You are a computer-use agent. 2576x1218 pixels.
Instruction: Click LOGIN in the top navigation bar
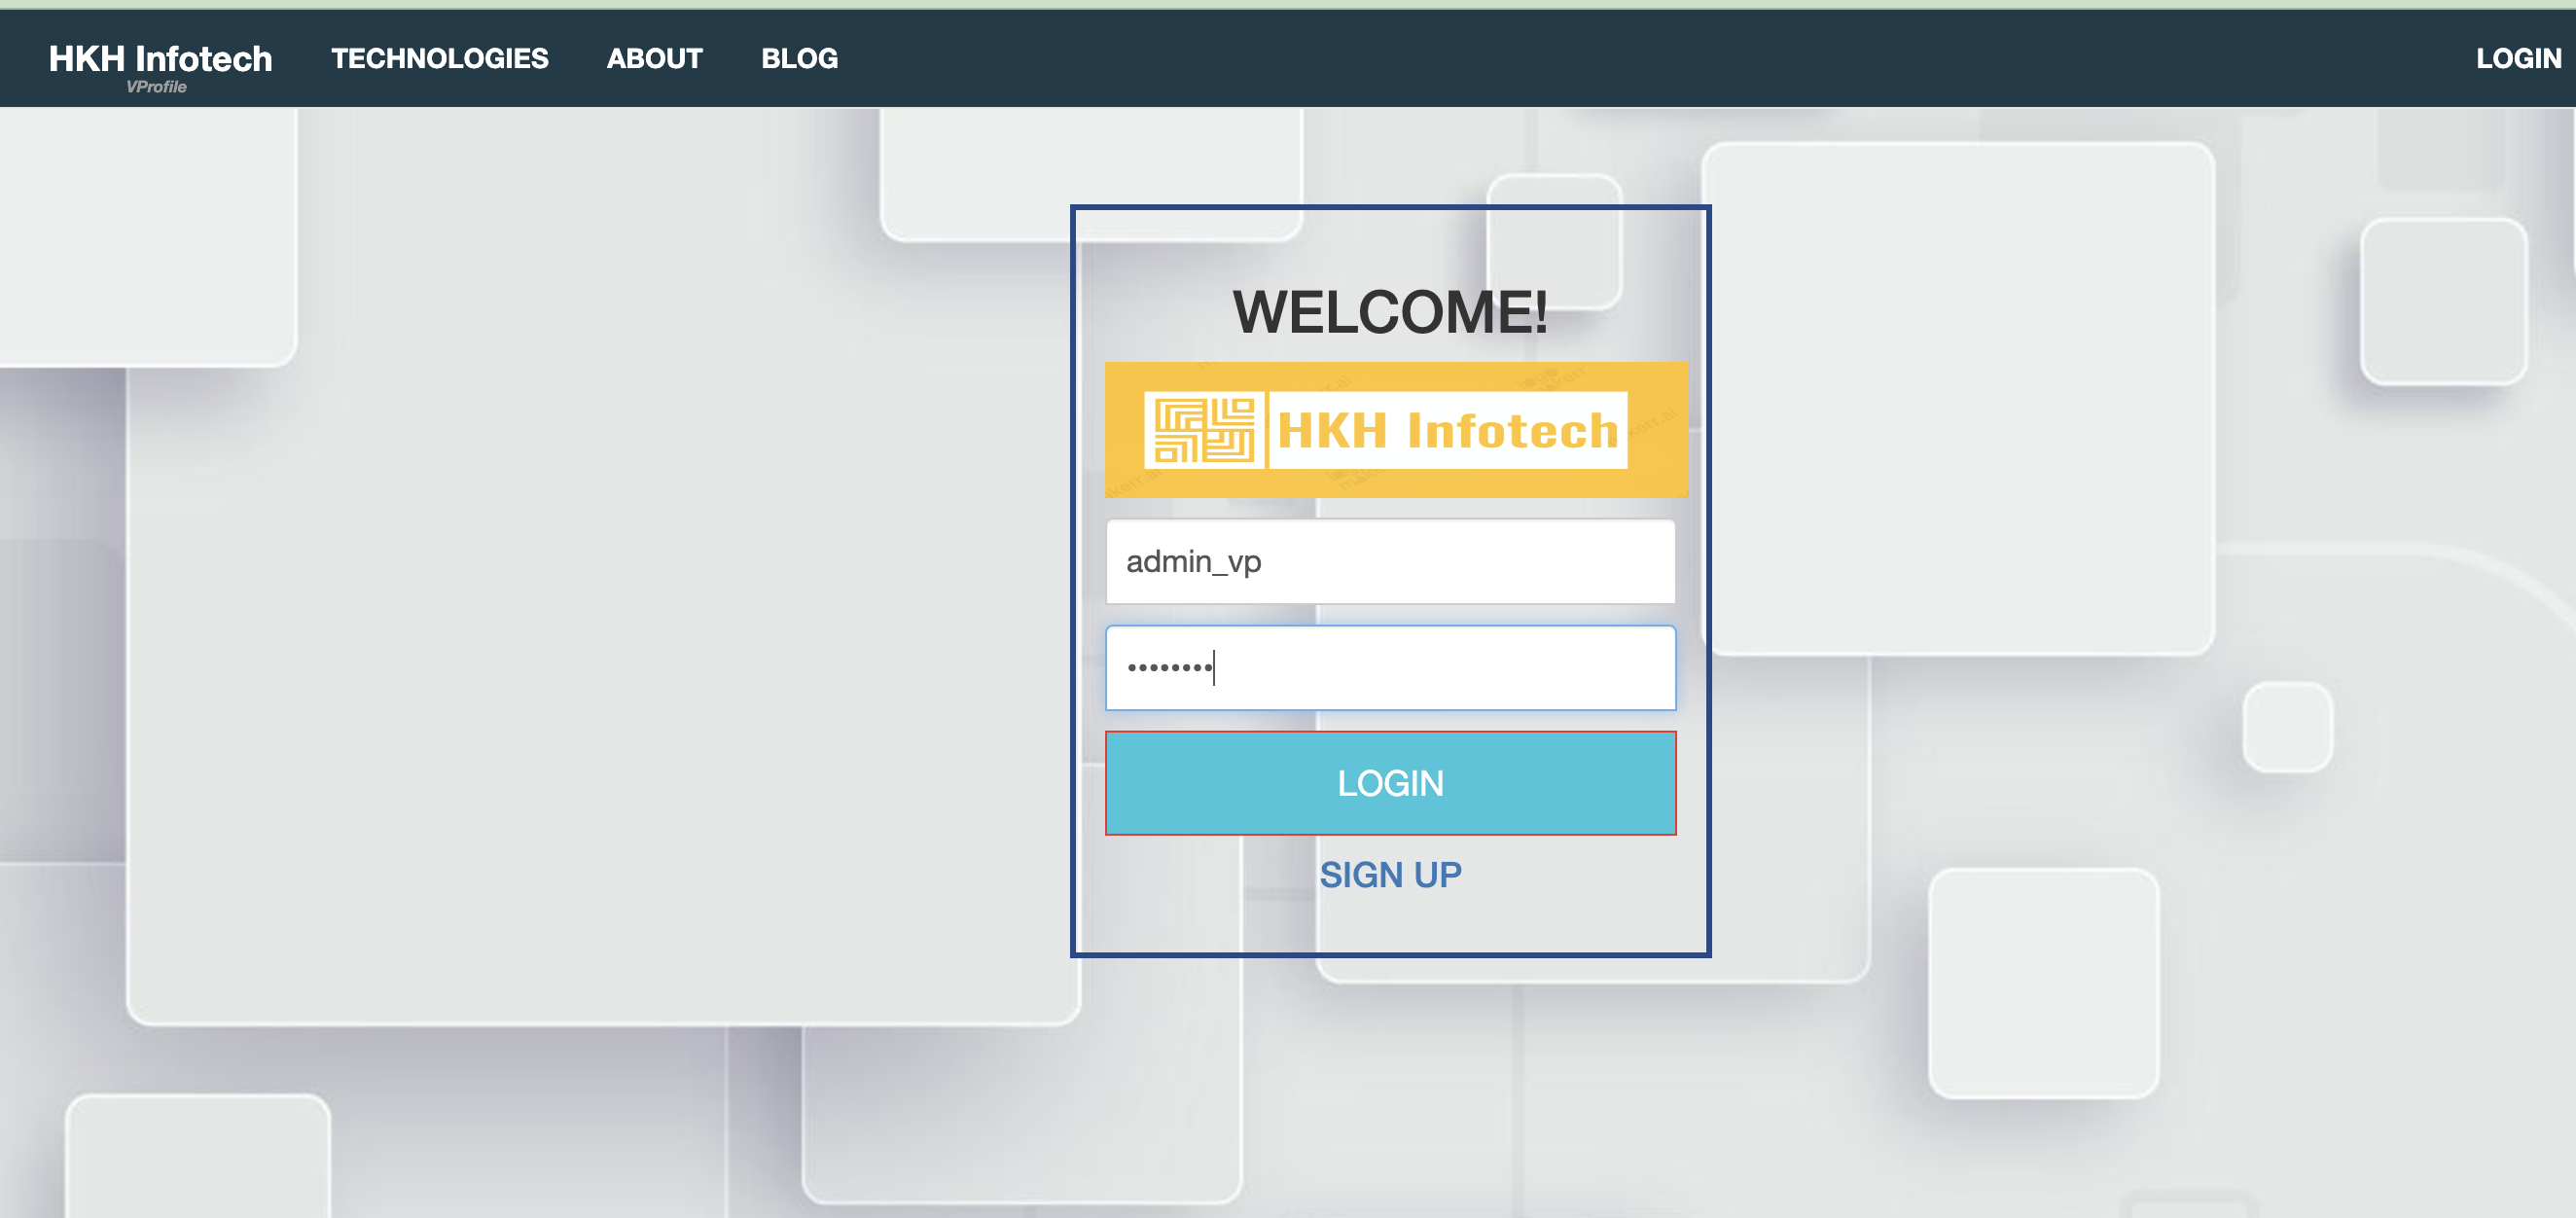click(x=2518, y=58)
